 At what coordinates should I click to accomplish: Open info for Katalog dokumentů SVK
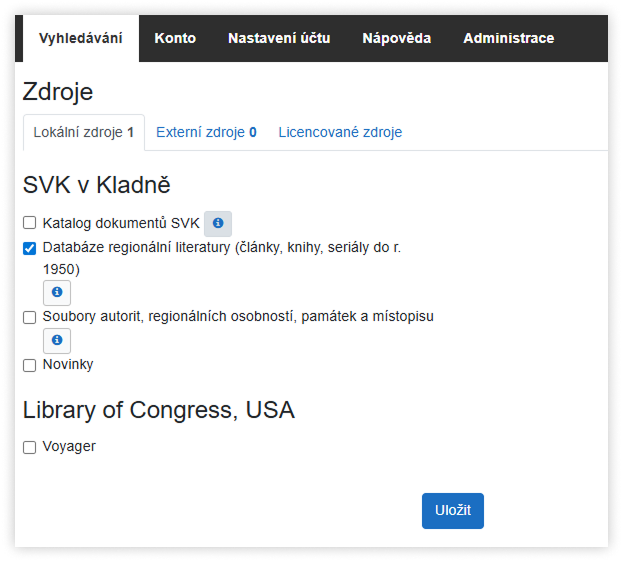(218, 223)
